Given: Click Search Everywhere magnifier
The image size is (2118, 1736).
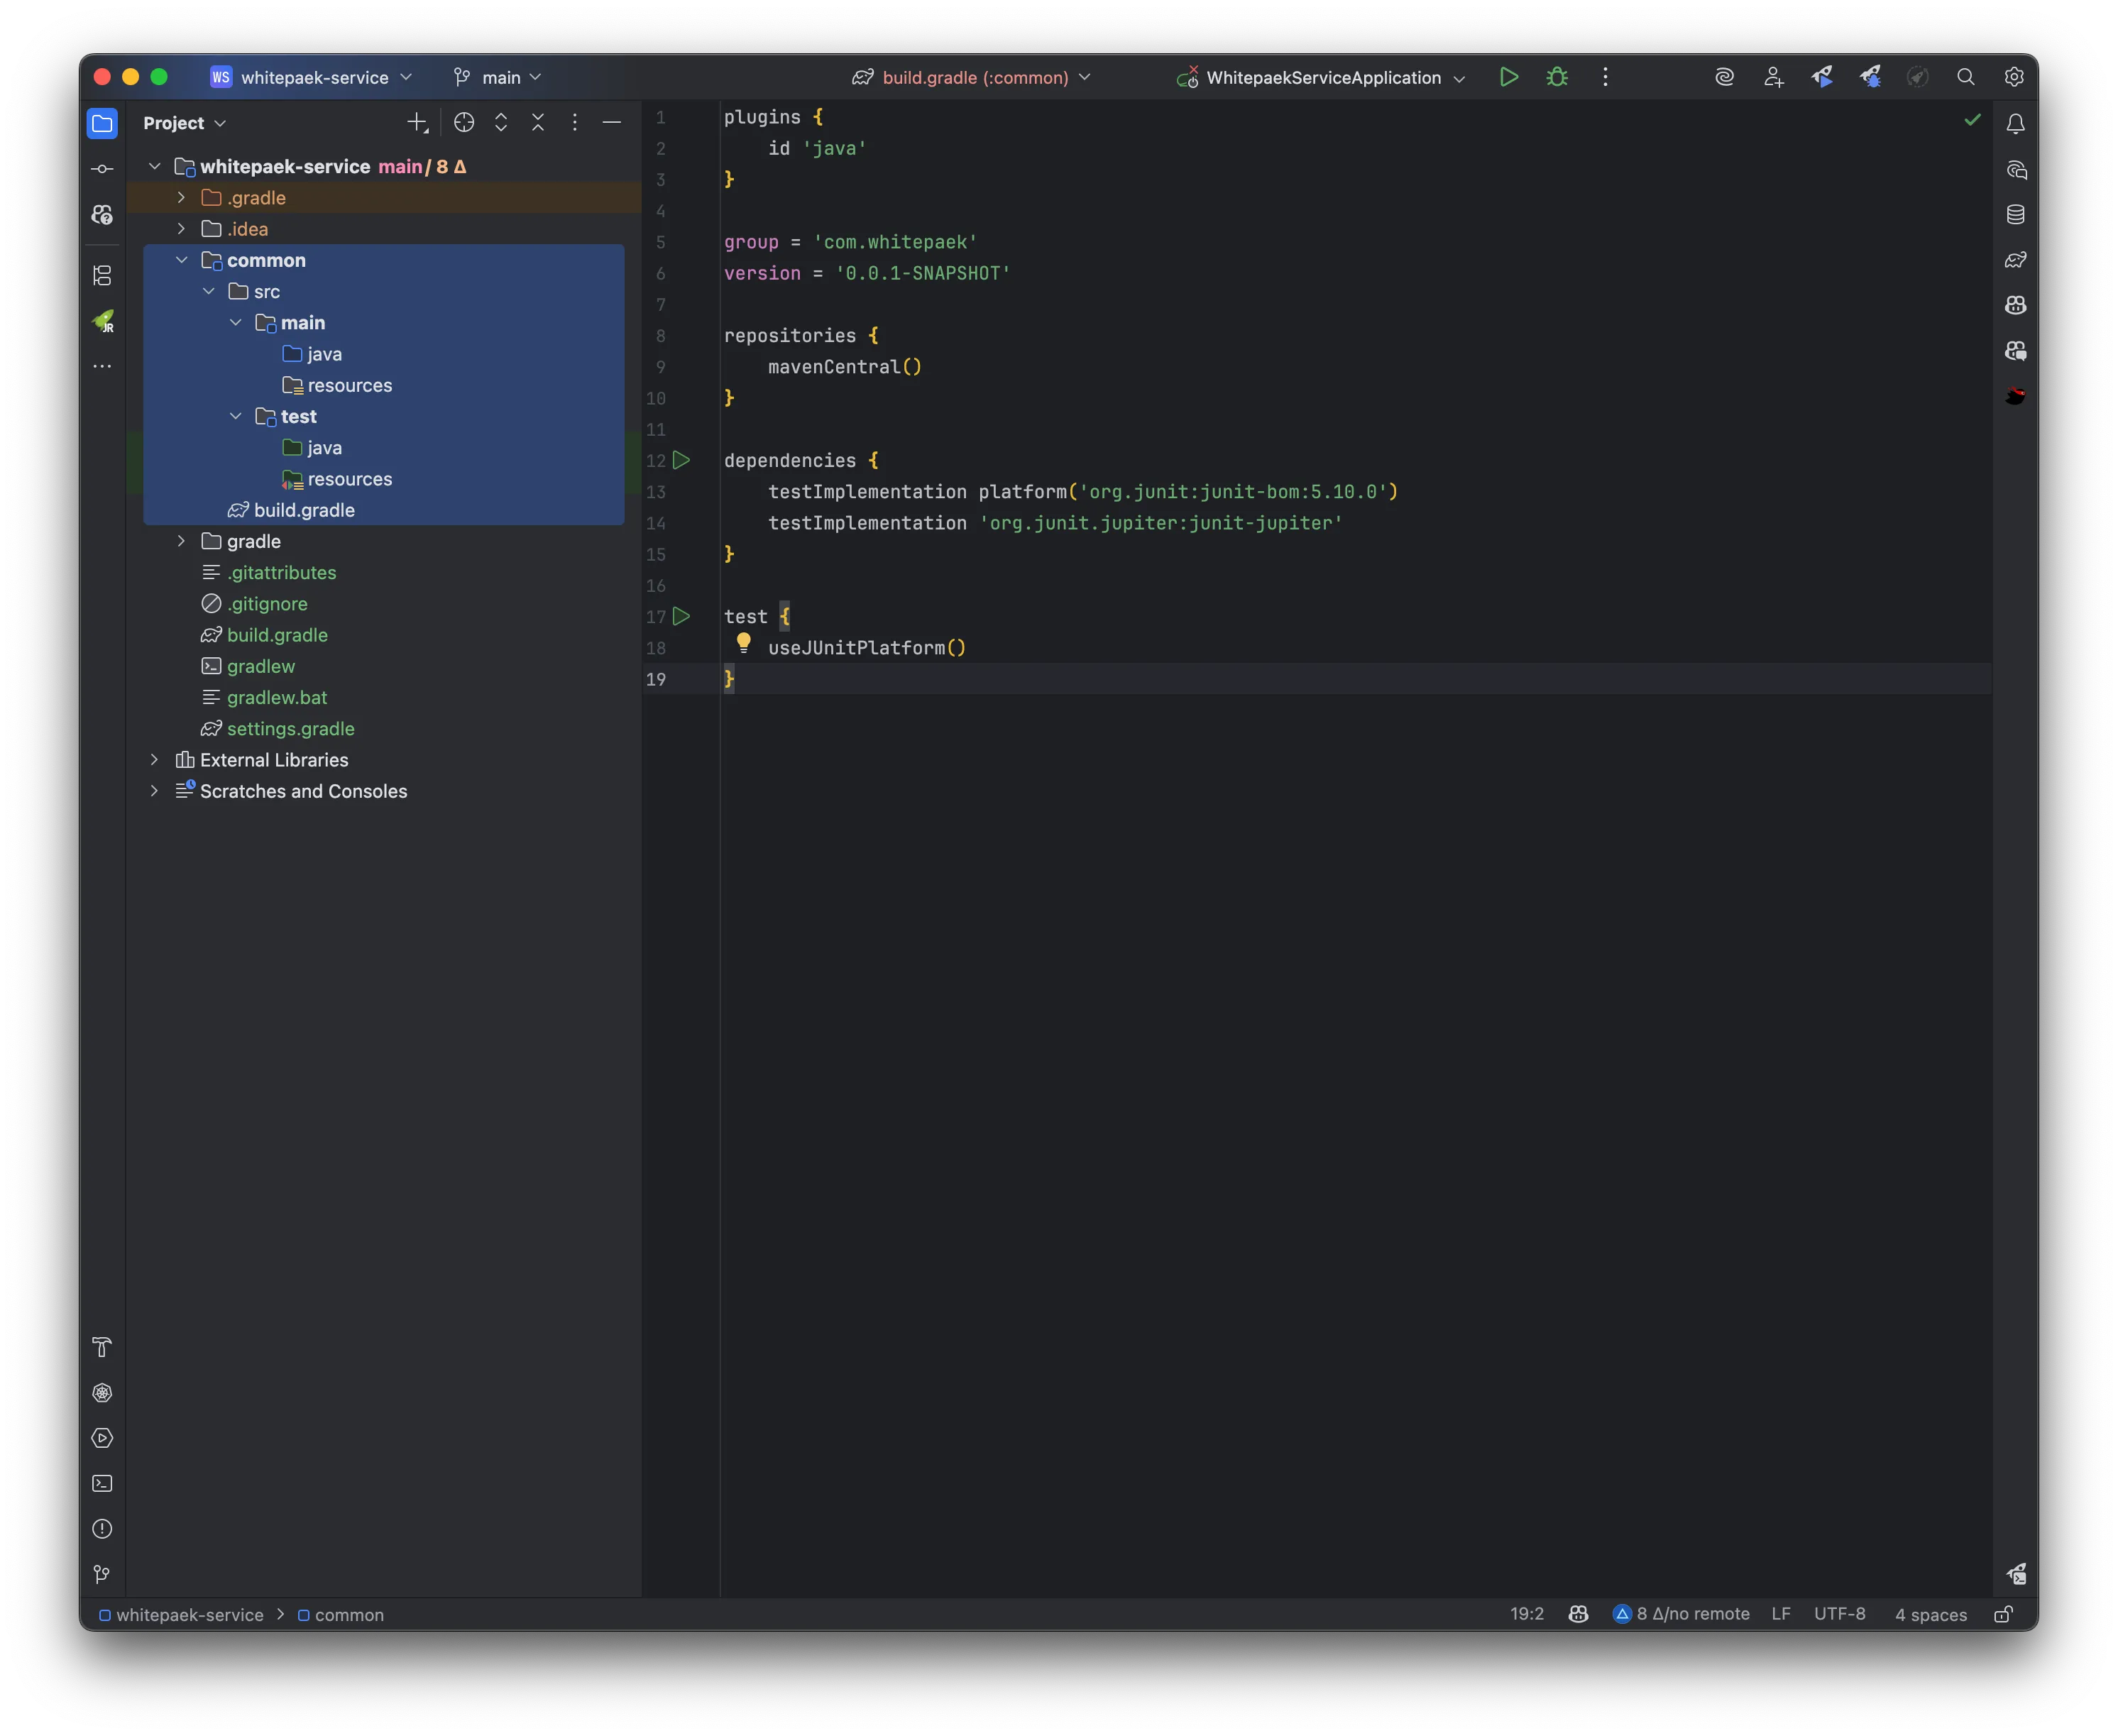Looking at the screenshot, I should [x=1965, y=77].
